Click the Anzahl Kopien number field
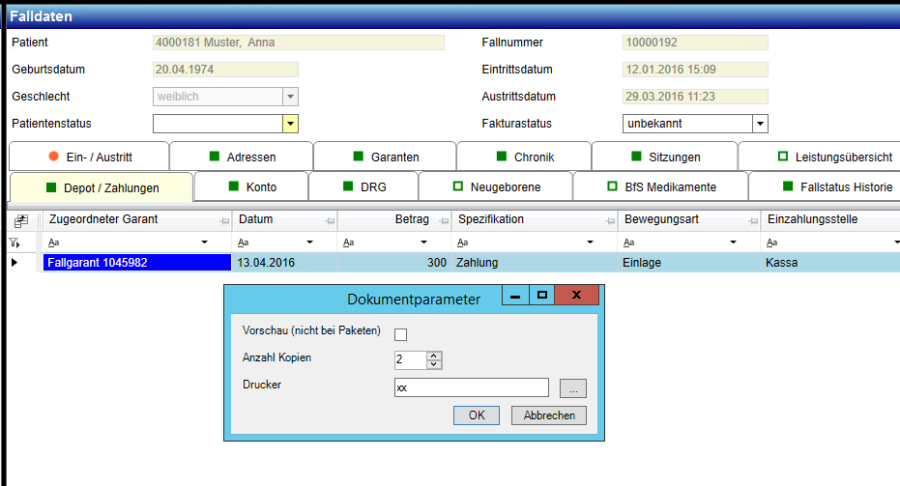The width and height of the screenshot is (900, 486). point(410,360)
